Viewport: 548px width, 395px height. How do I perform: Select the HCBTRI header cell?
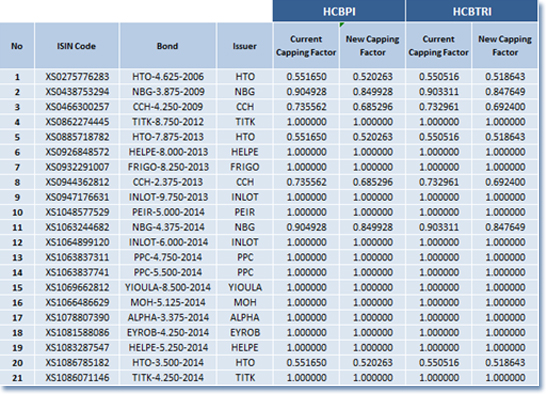click(x=472, y=11)
